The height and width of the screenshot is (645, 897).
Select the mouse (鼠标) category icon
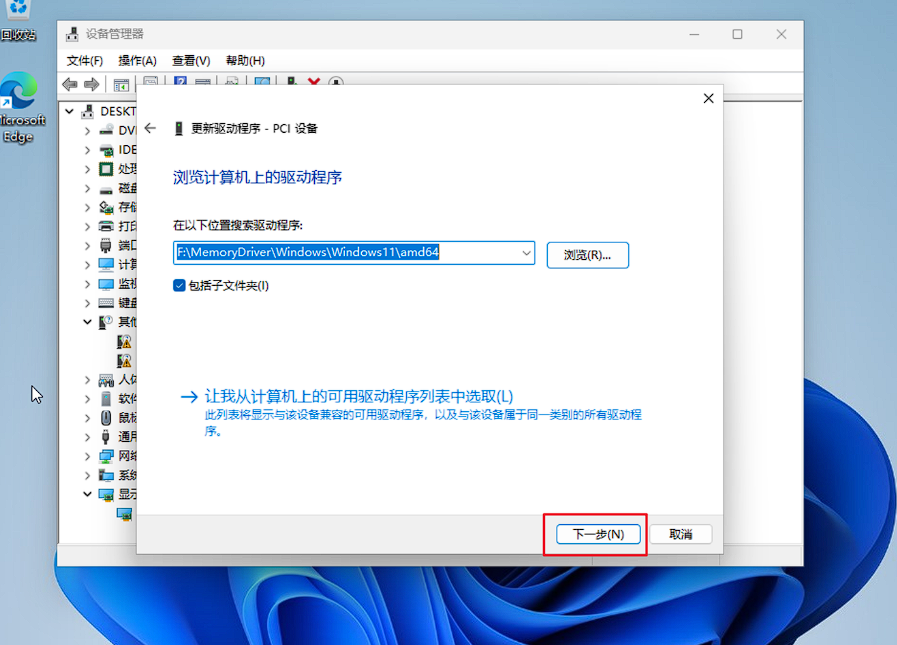coord(106,418)
